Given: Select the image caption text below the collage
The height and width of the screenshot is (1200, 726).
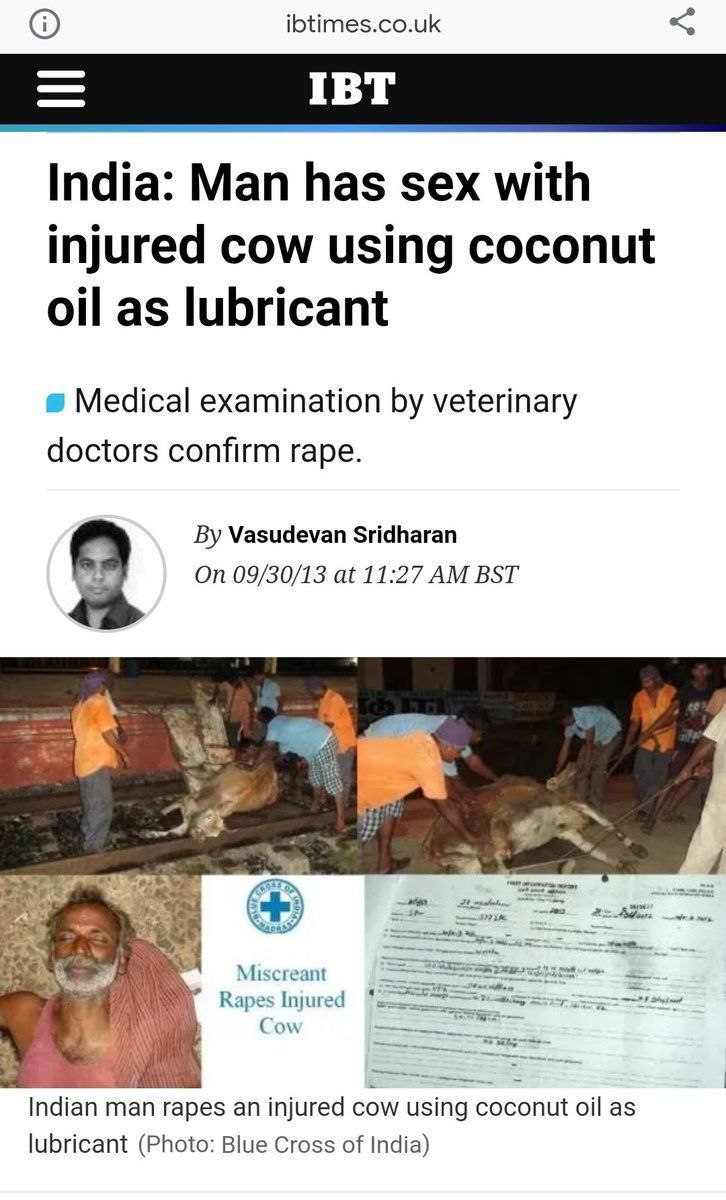Looking at the screenshot, I should click(x=332, y=1125).
